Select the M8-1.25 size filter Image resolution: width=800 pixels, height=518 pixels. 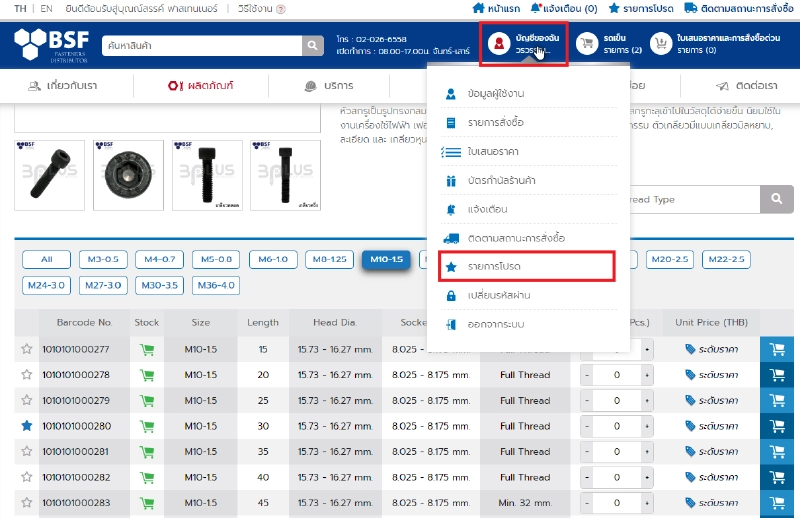329,259
